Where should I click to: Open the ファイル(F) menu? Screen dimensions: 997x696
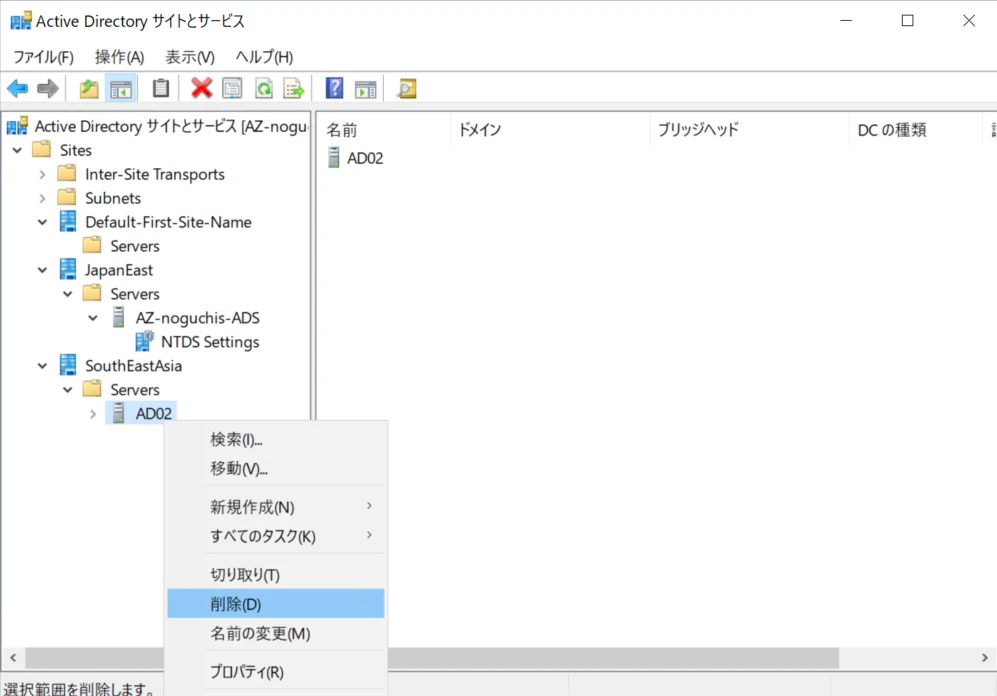[43, 57]
